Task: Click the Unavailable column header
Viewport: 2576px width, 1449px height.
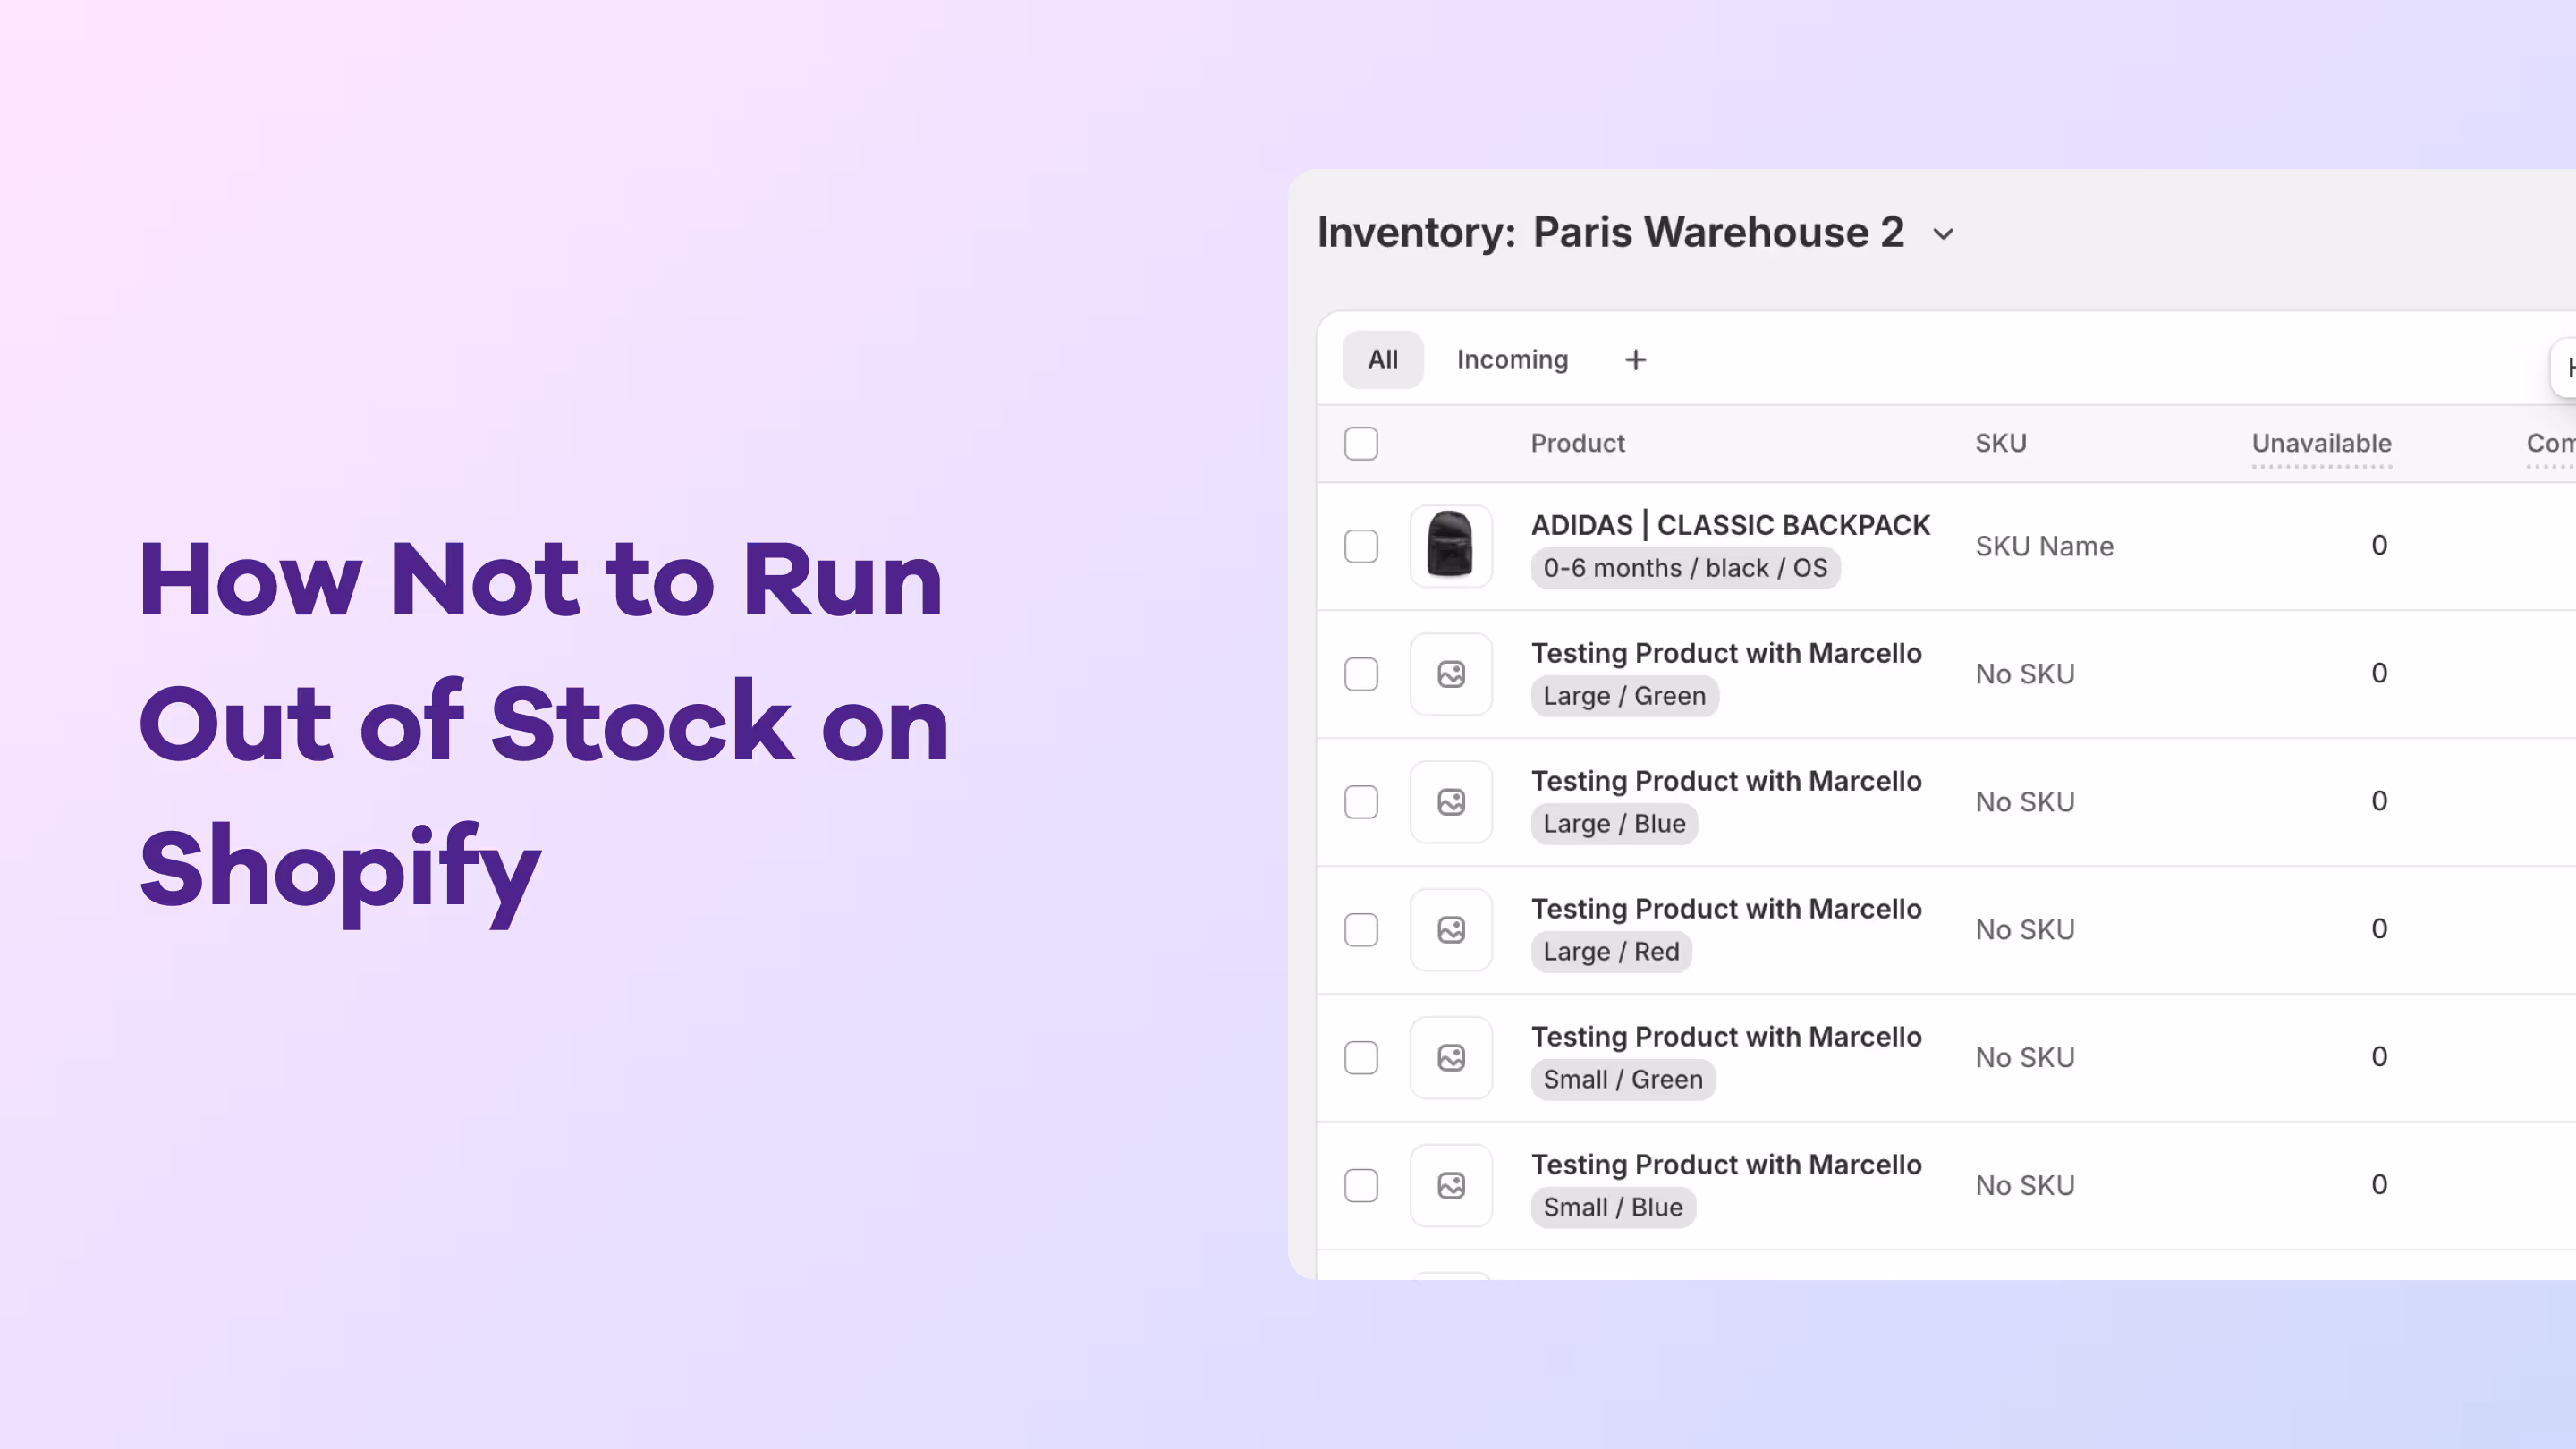Action: [2320, 443]
